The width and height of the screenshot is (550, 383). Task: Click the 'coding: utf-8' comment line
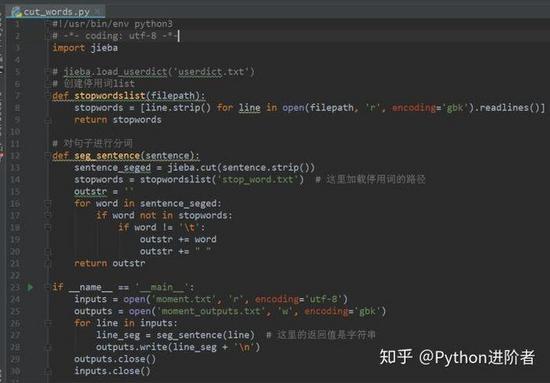116,36
